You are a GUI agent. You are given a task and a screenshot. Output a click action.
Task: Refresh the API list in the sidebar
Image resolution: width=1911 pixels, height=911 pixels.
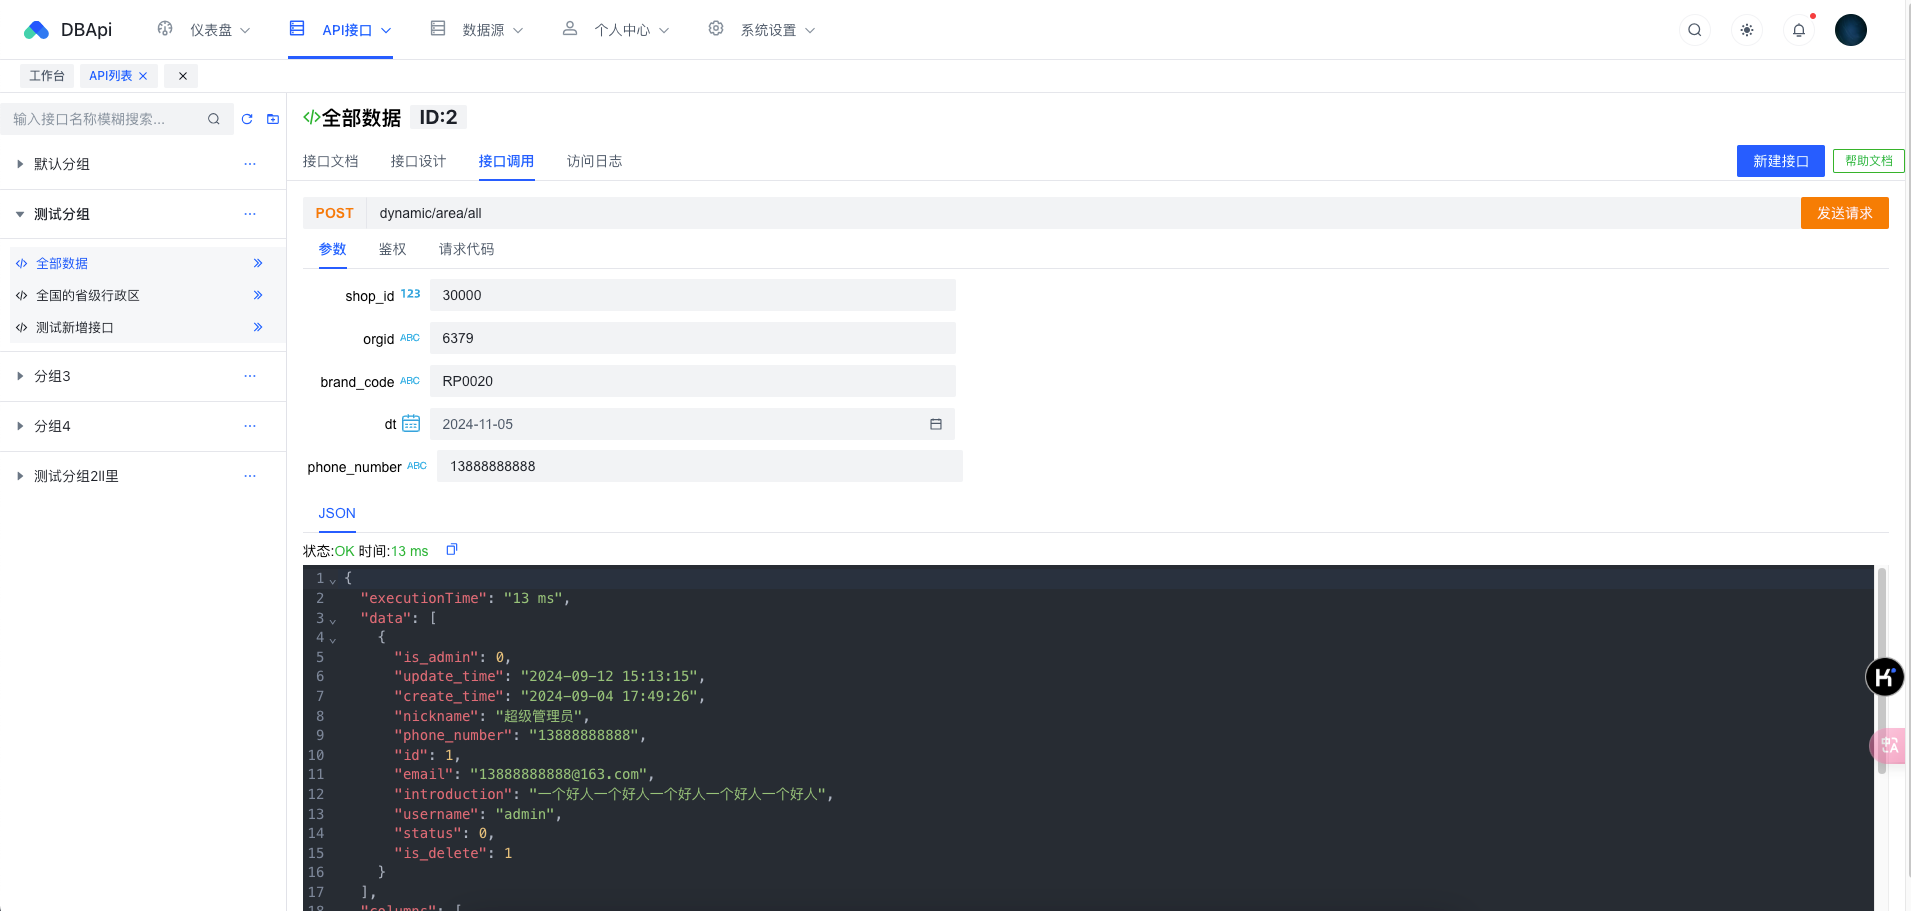(x=246, y=118)
